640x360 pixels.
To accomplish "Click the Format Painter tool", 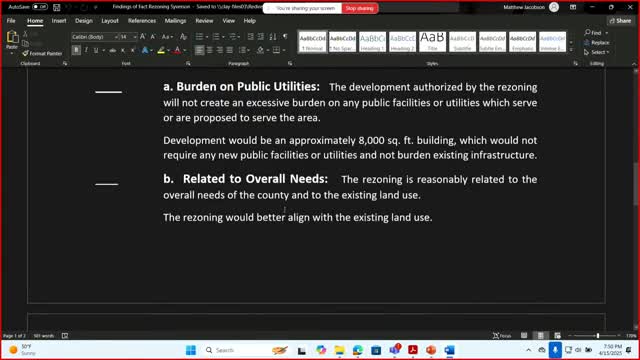I will [42, 53].
